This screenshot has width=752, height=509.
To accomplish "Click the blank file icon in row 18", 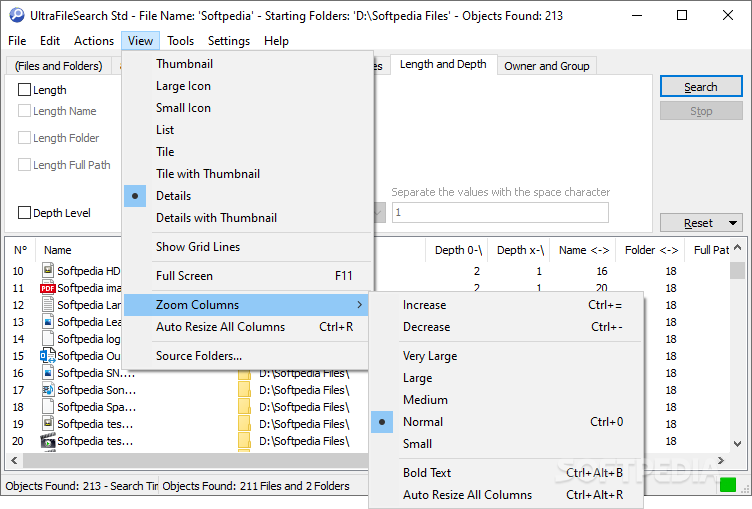I will [x=48, y=407].
